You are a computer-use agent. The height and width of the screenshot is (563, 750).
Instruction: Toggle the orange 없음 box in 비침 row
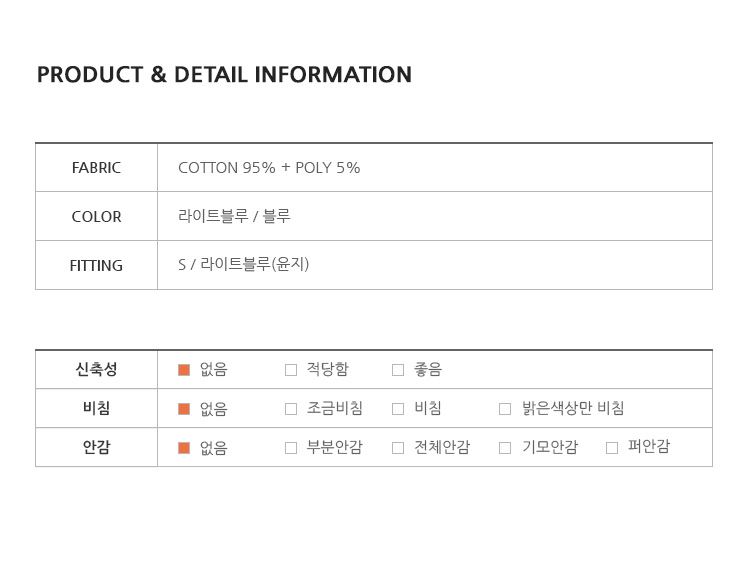coord(184,409)
